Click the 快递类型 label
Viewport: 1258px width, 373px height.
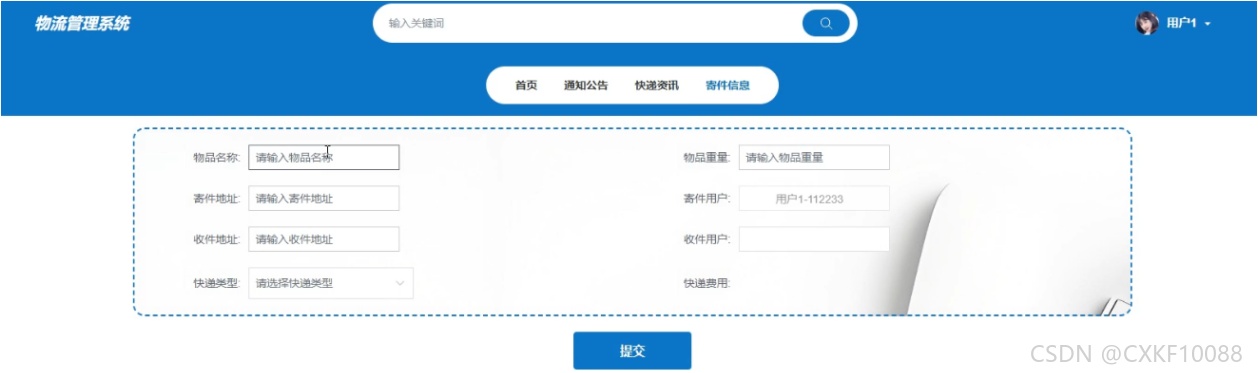pyautogui.click(x=217, y=283)
